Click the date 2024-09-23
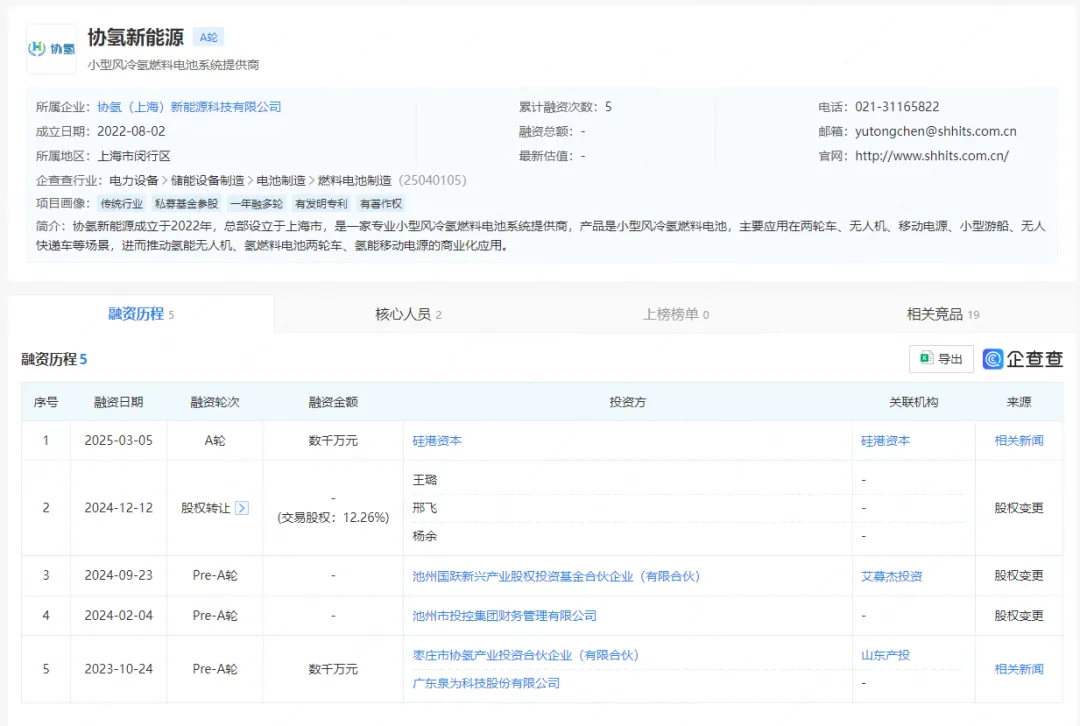The height and width of the screenshot is (726, 1080). (x=118, y=576)
